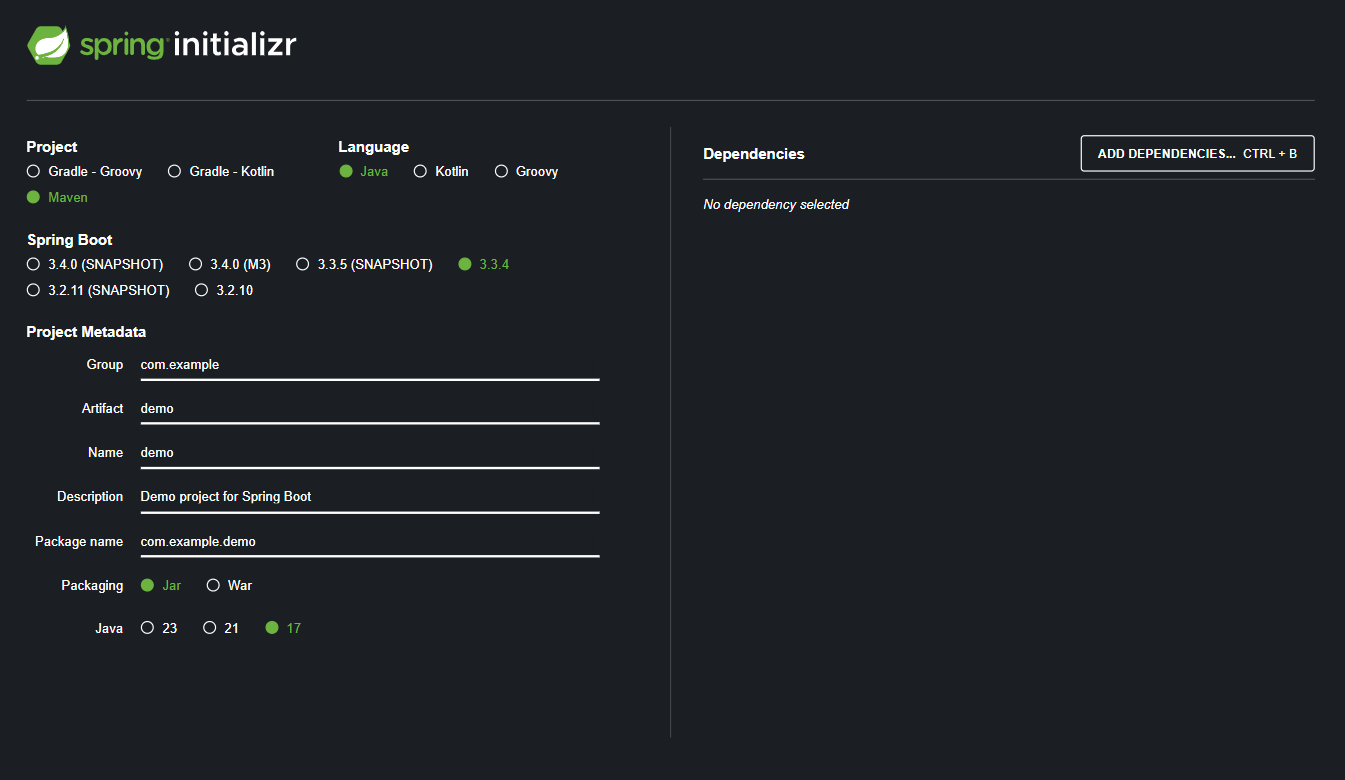Select the Maven project option
Image resolution: width=1345 pixels, height=780 pixels.
tap(57, 198)
